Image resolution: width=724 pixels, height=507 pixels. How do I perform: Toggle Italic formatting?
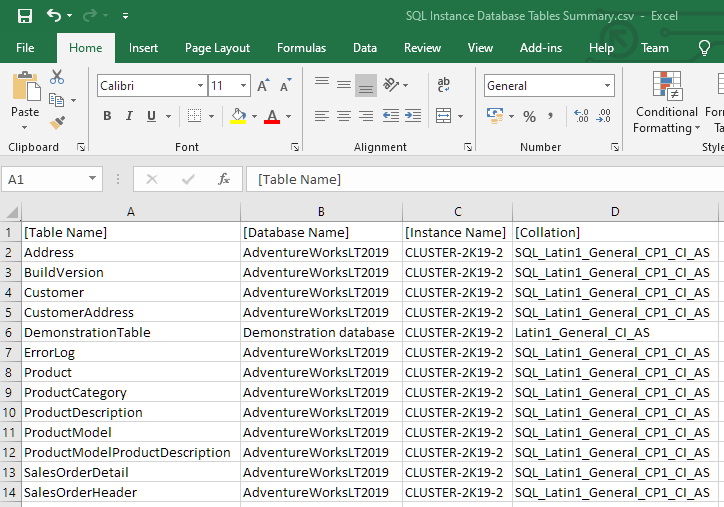pos(129,116)
